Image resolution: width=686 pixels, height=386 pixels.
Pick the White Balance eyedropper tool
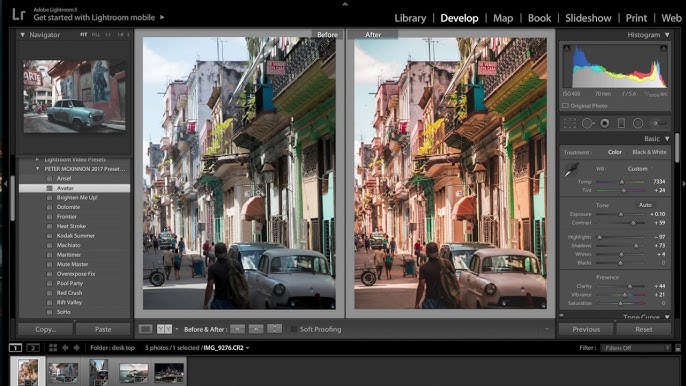pyautogui.click(x=571, y=169)
